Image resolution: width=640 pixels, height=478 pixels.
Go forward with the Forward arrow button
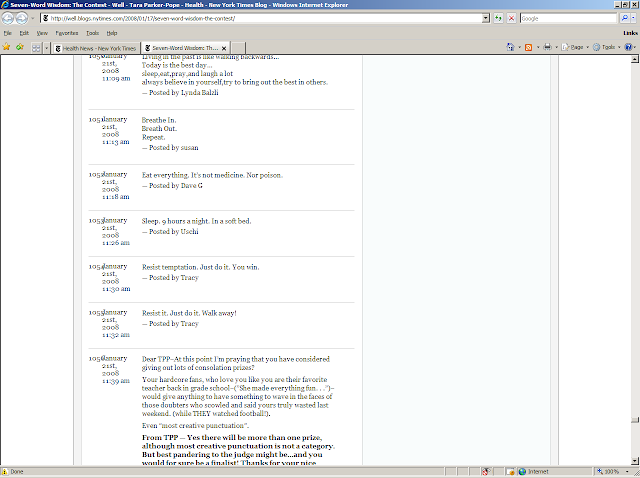point(22,18)
